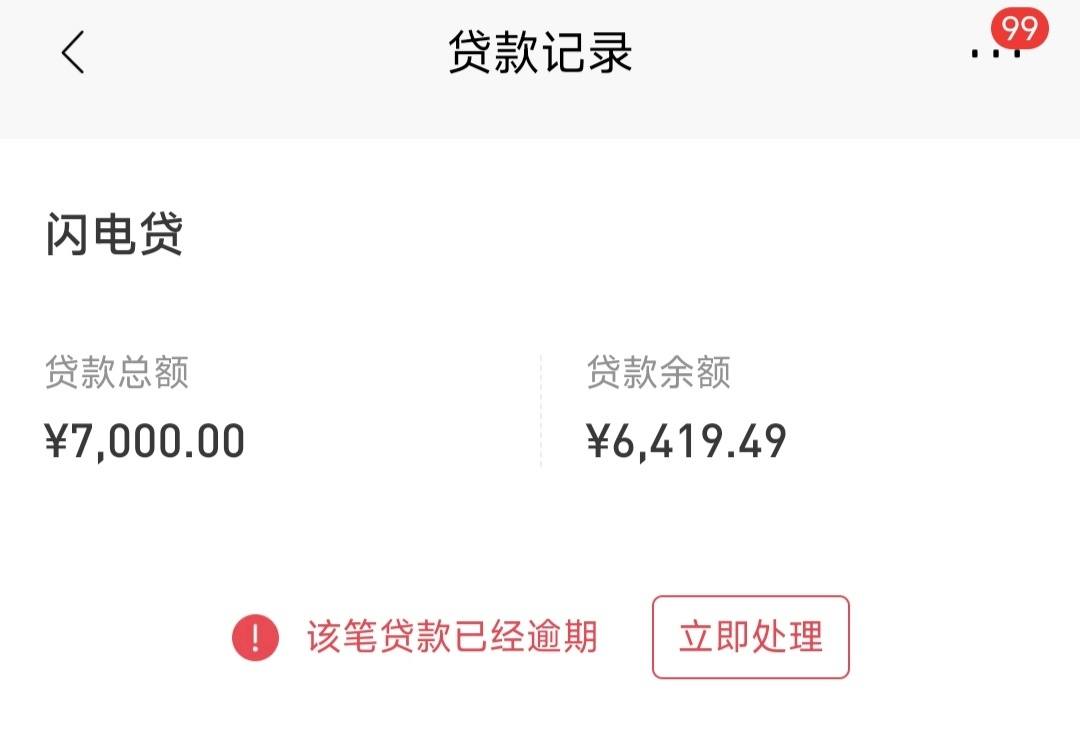Tap the 贷款余额 label
The height and width of the screenshot is (743, 1080).
(x=658, y=373)
